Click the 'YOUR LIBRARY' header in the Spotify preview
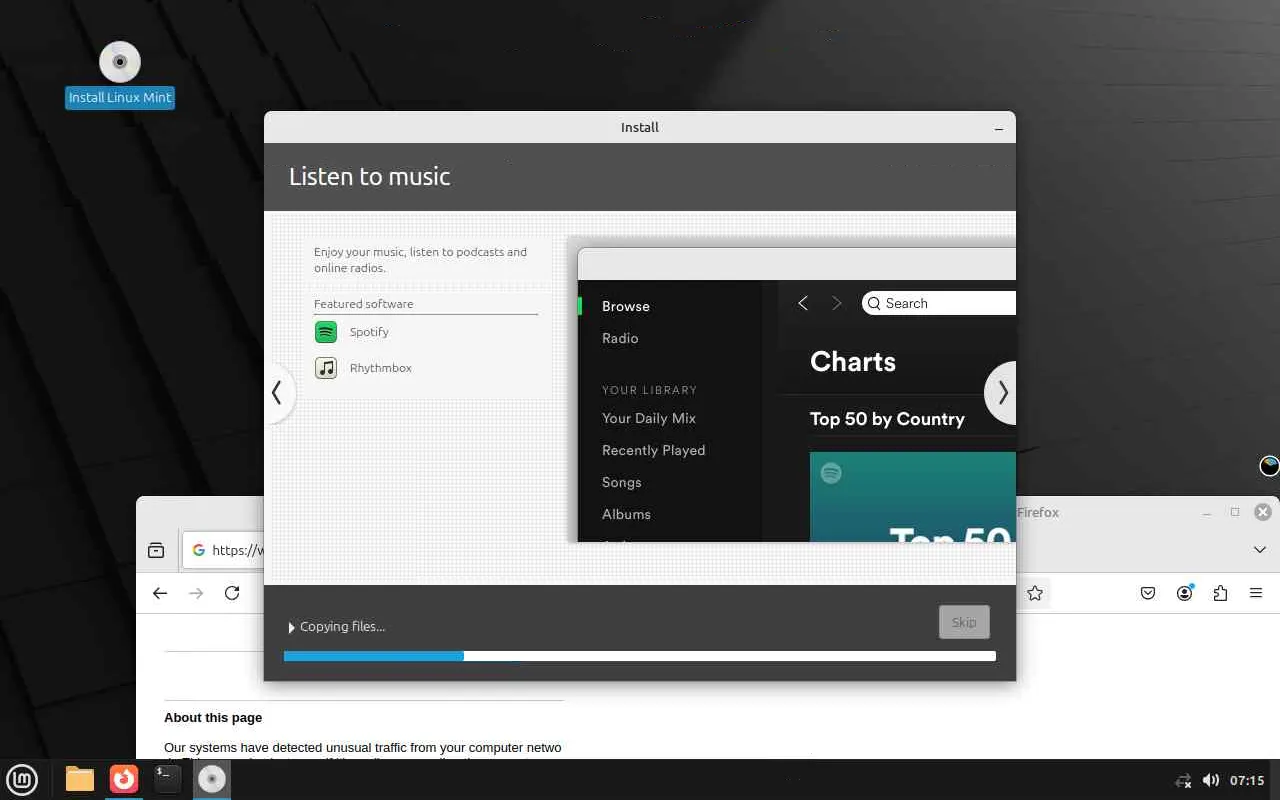This screenshot has width=1280, height=800. point(649,390)
